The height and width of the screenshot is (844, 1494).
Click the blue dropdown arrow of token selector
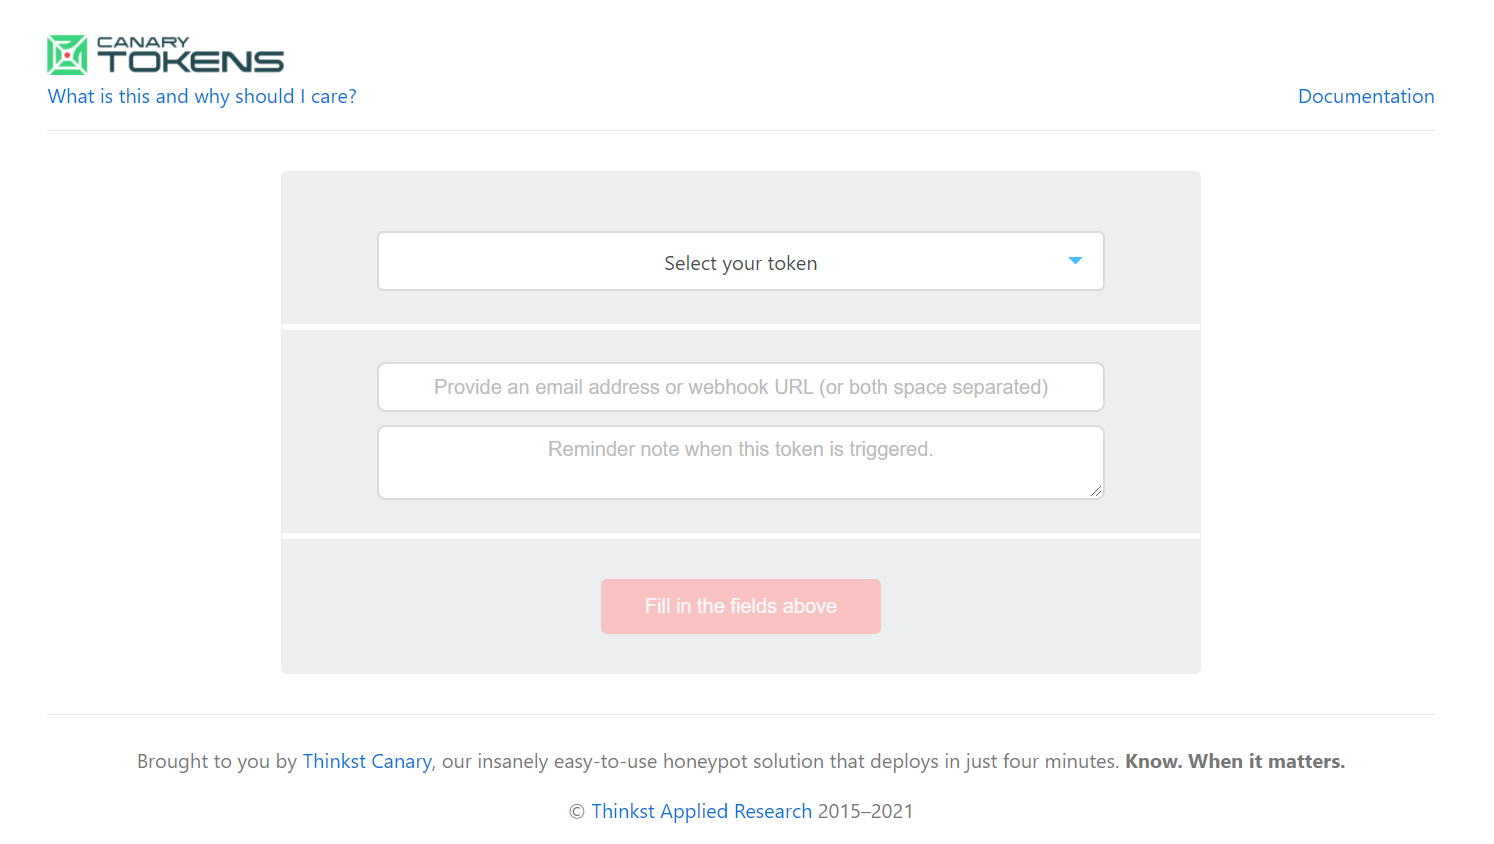pos(1075,261)
